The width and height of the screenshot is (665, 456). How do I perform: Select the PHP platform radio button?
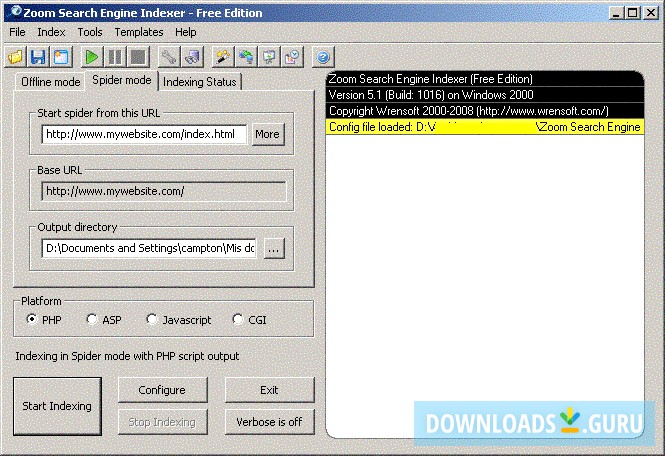tap(32, 319)
